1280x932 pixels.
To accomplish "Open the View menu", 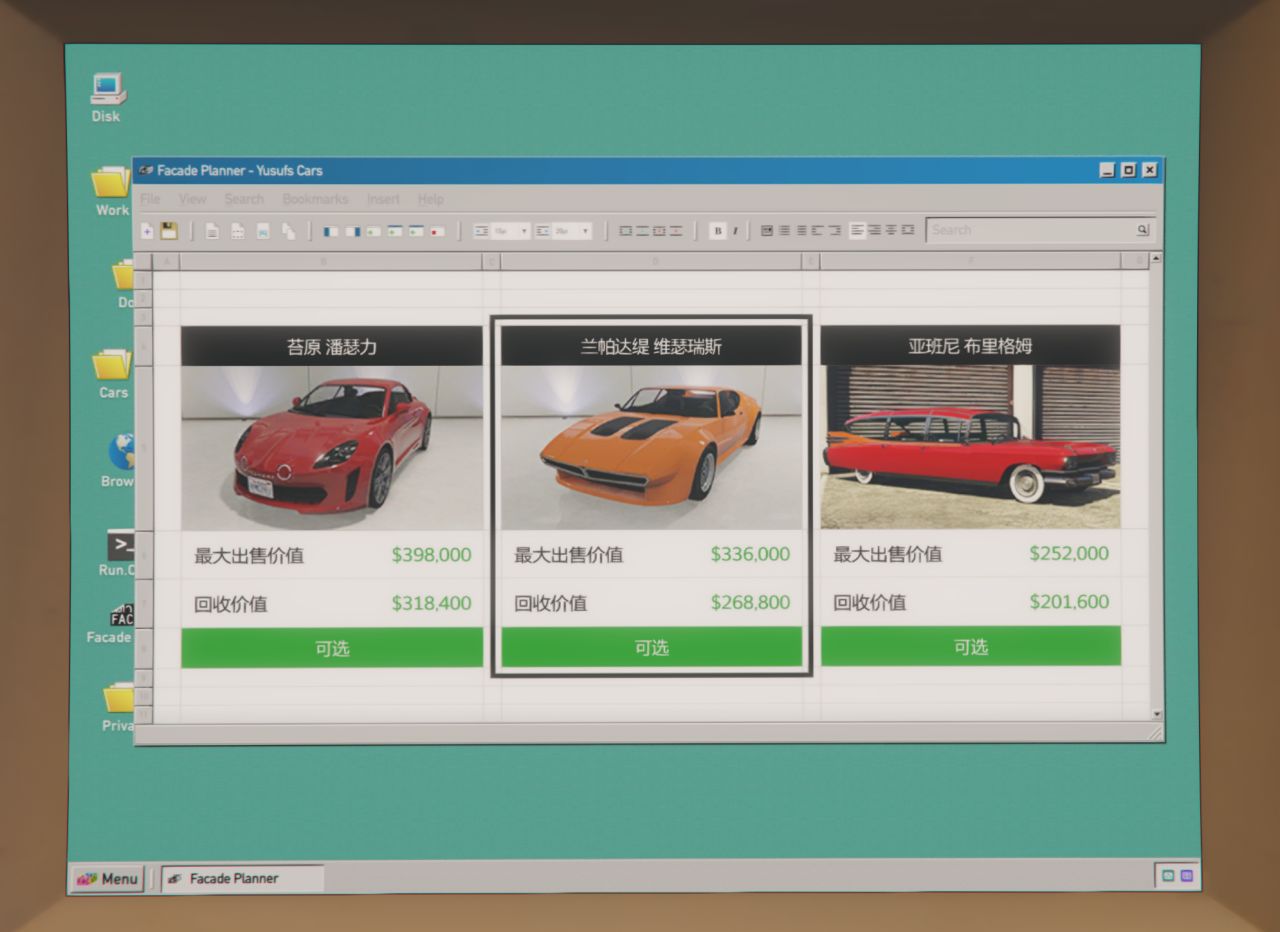I will click(x=192, y=199).
